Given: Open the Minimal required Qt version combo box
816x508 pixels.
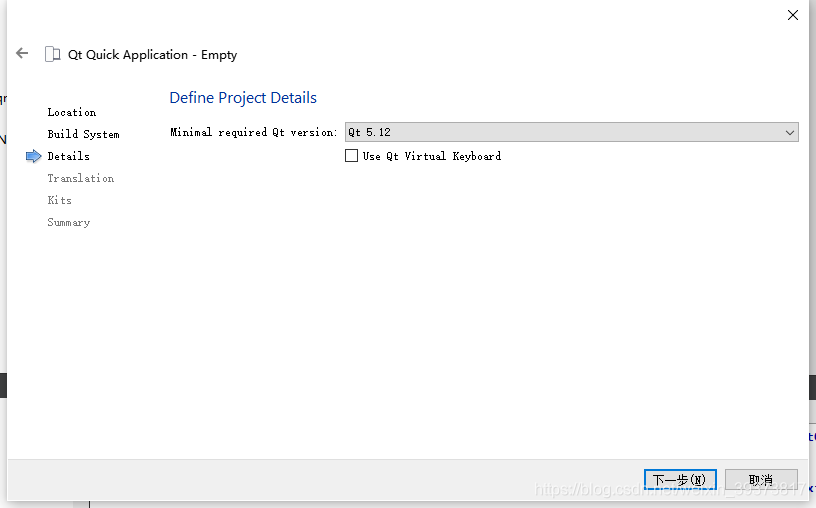Looking at the screenshot, I should (571, 132).
